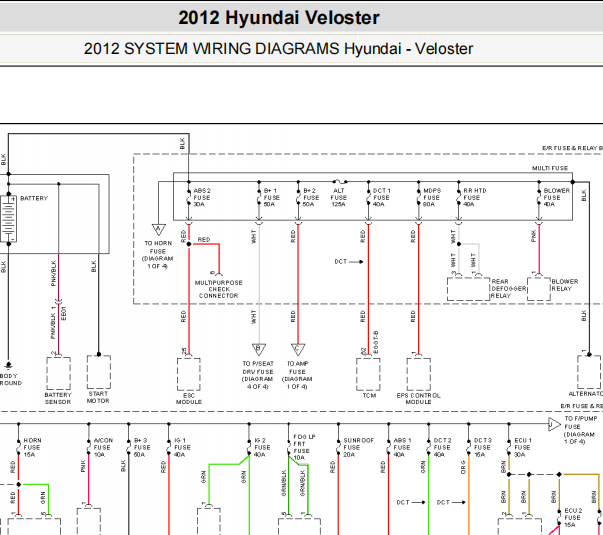603x535 pixels.
Task: Click the "ABS 1 FUSE 40A" label
Action: pyautogui.click(x=402, y=447)
